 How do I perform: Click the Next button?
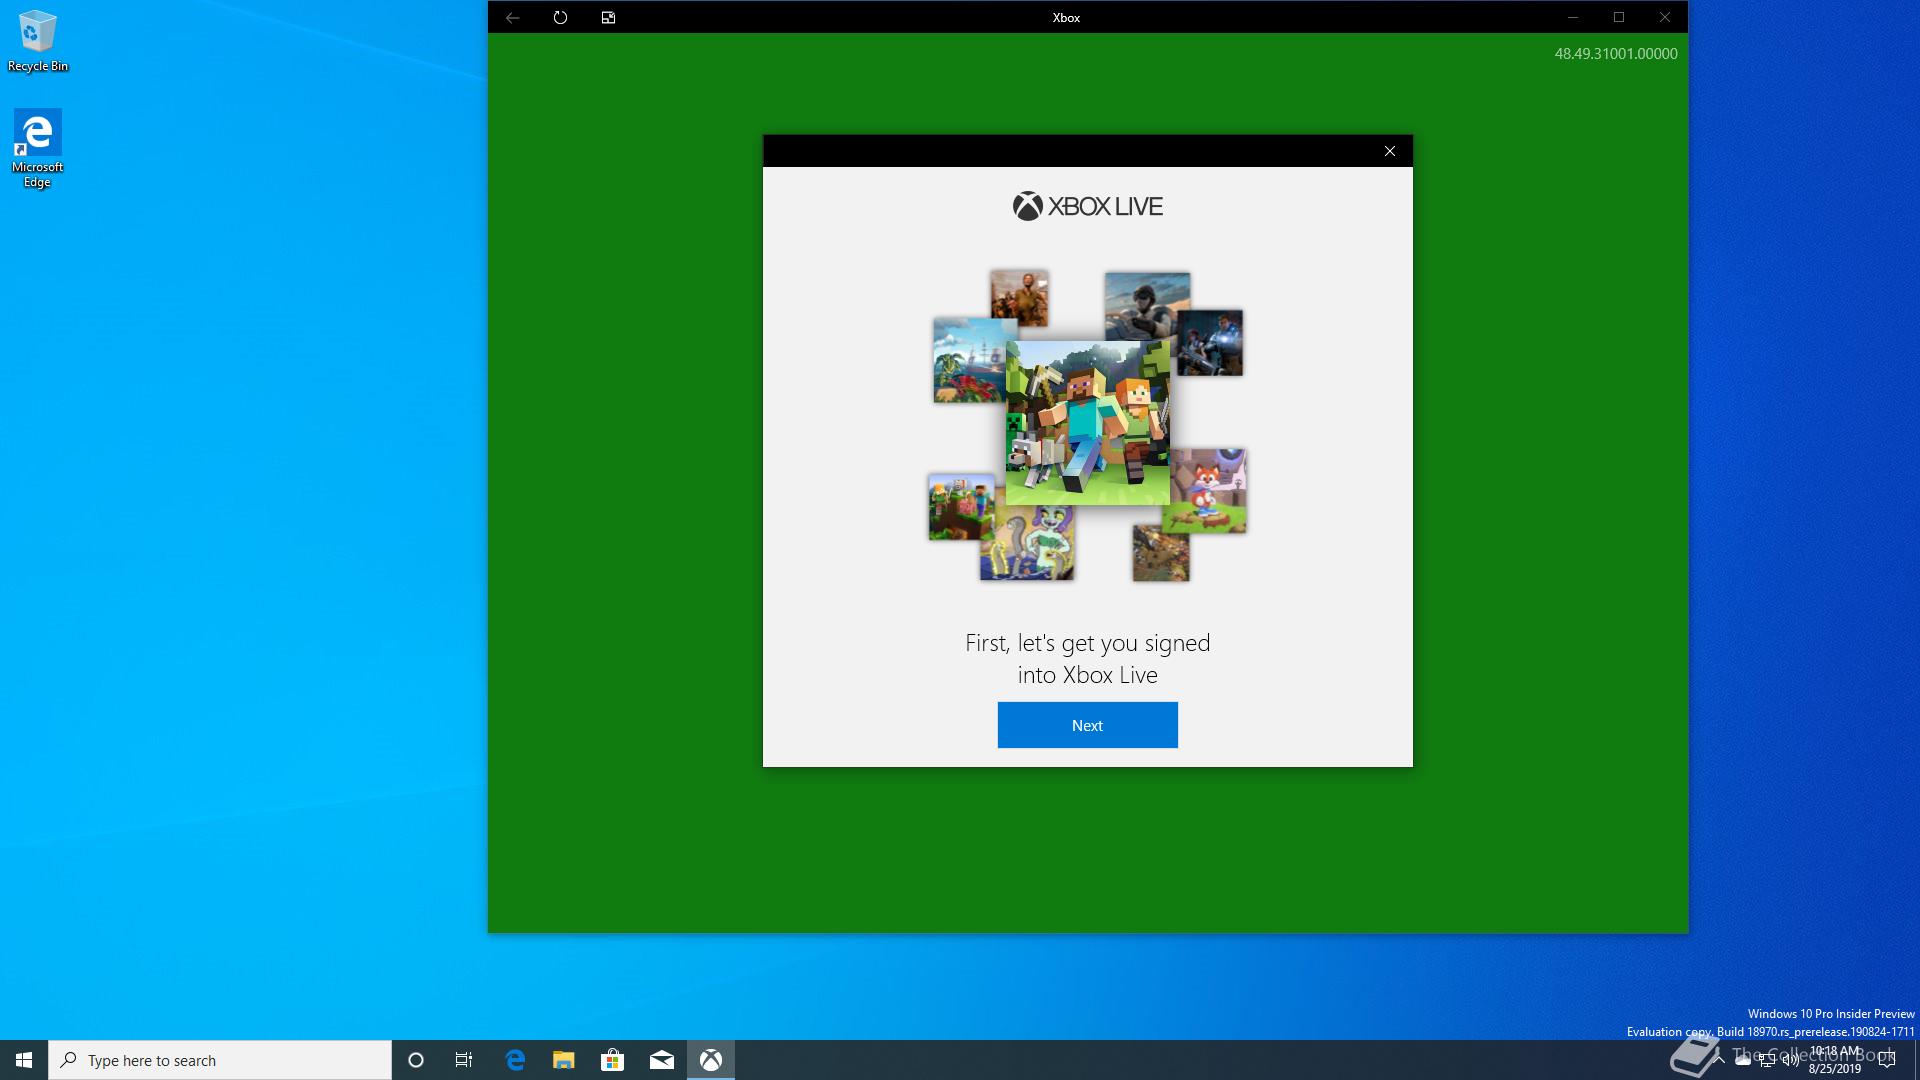tap(1087, 725)
